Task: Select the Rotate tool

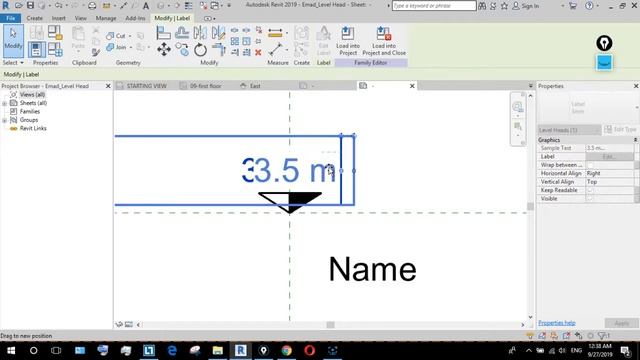Action: [200, 50]
